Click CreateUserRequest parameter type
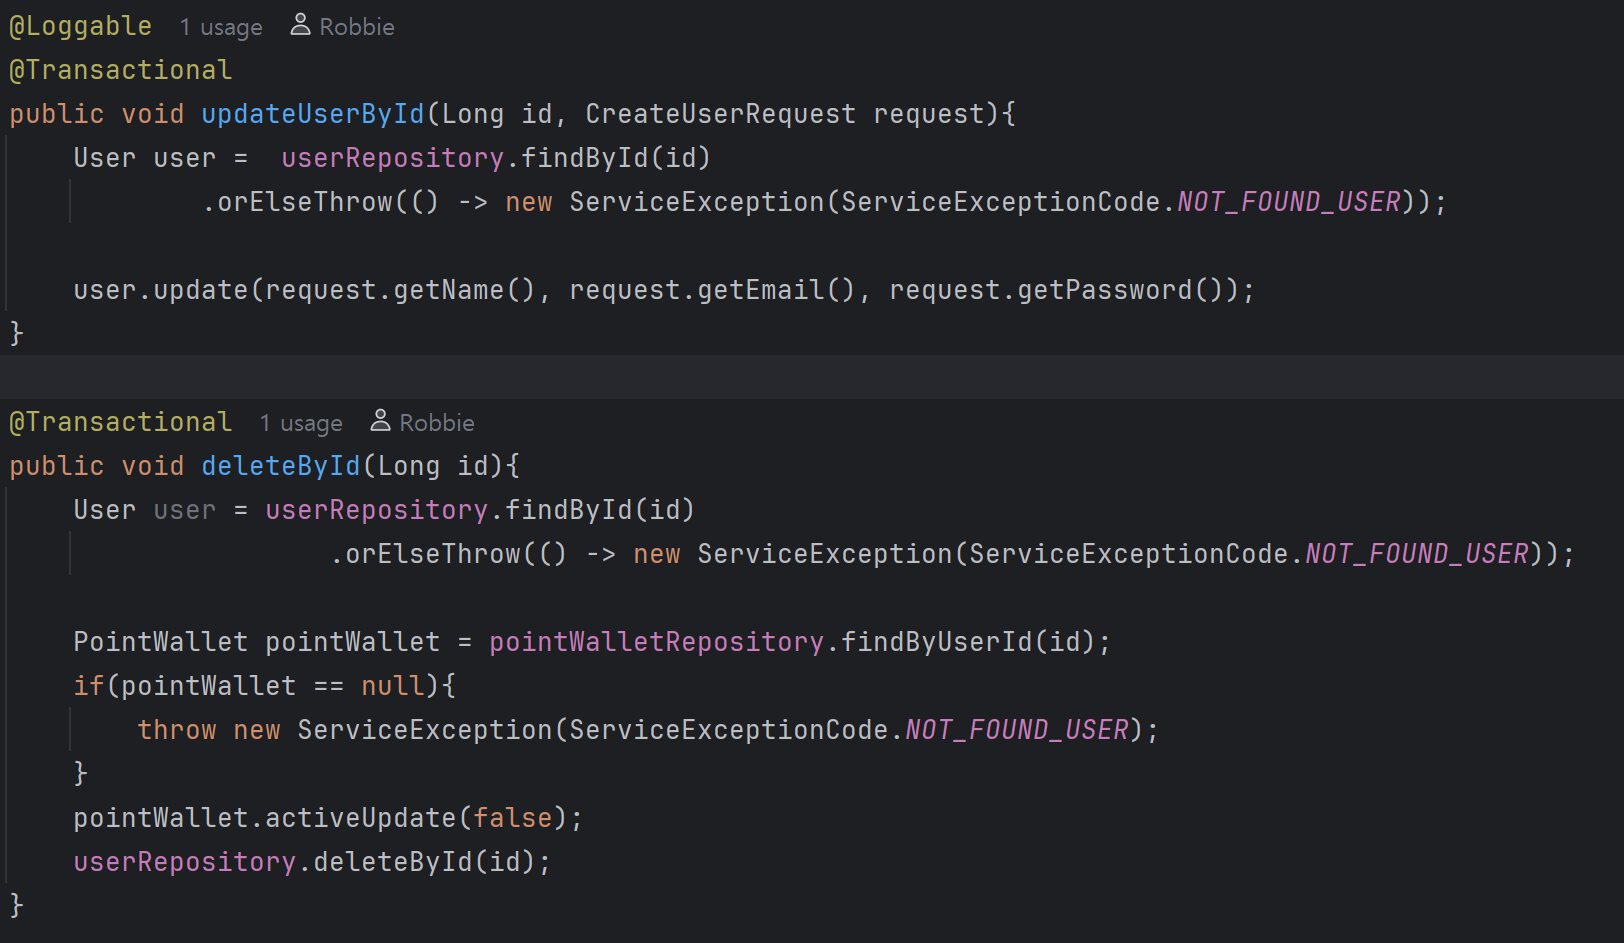Screen dimensions: 1624x943 tap(721, 114)
